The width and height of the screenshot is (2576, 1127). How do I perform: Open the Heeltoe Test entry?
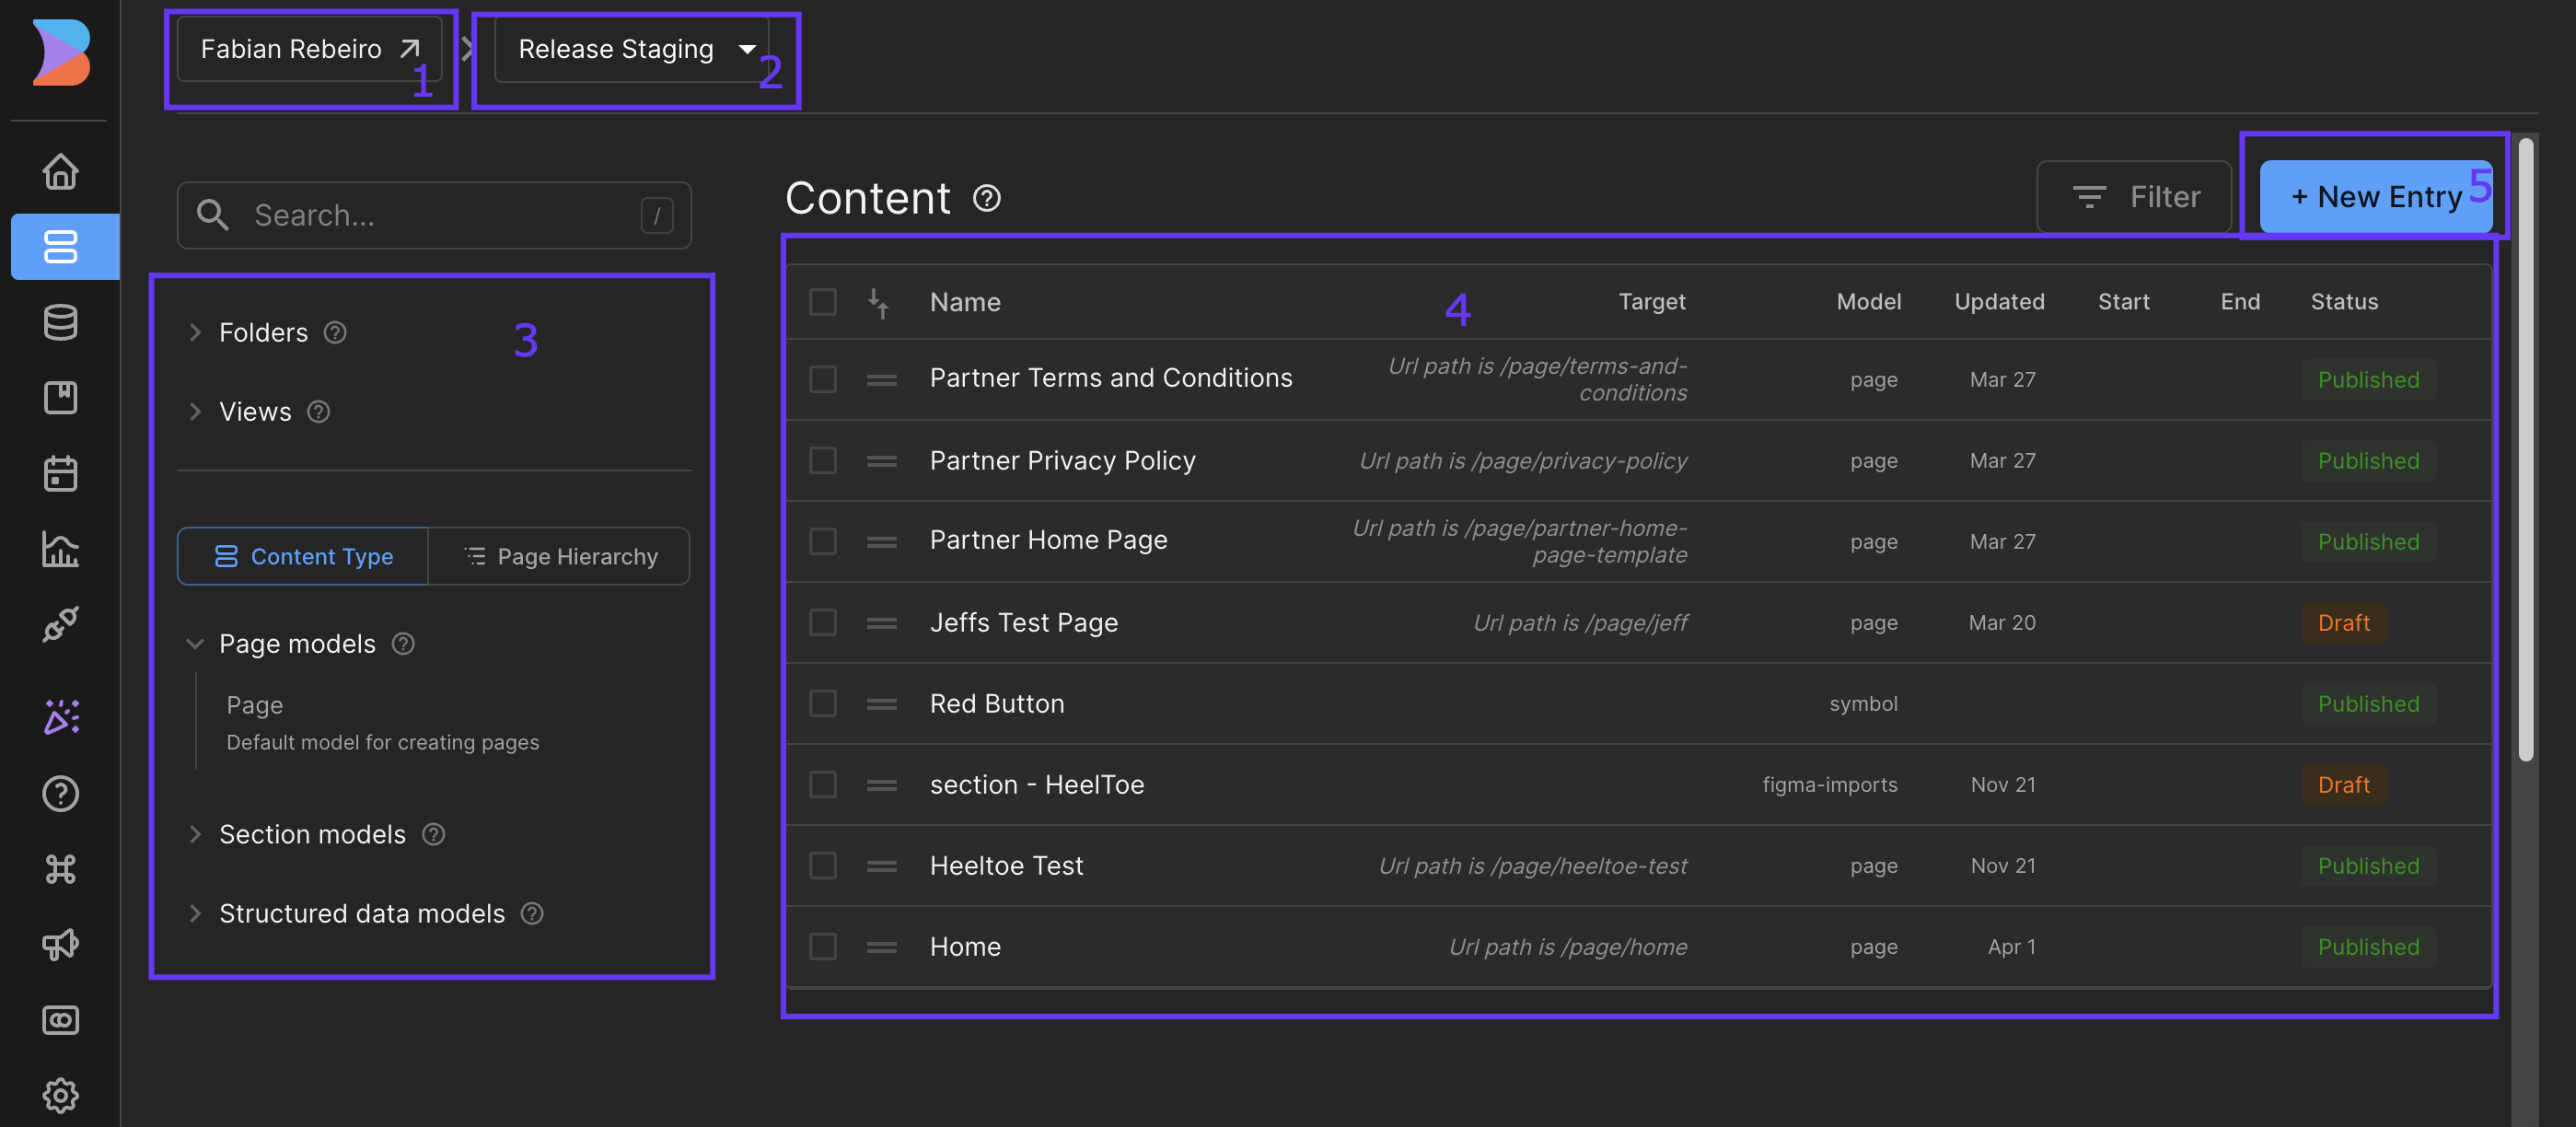1006,865
